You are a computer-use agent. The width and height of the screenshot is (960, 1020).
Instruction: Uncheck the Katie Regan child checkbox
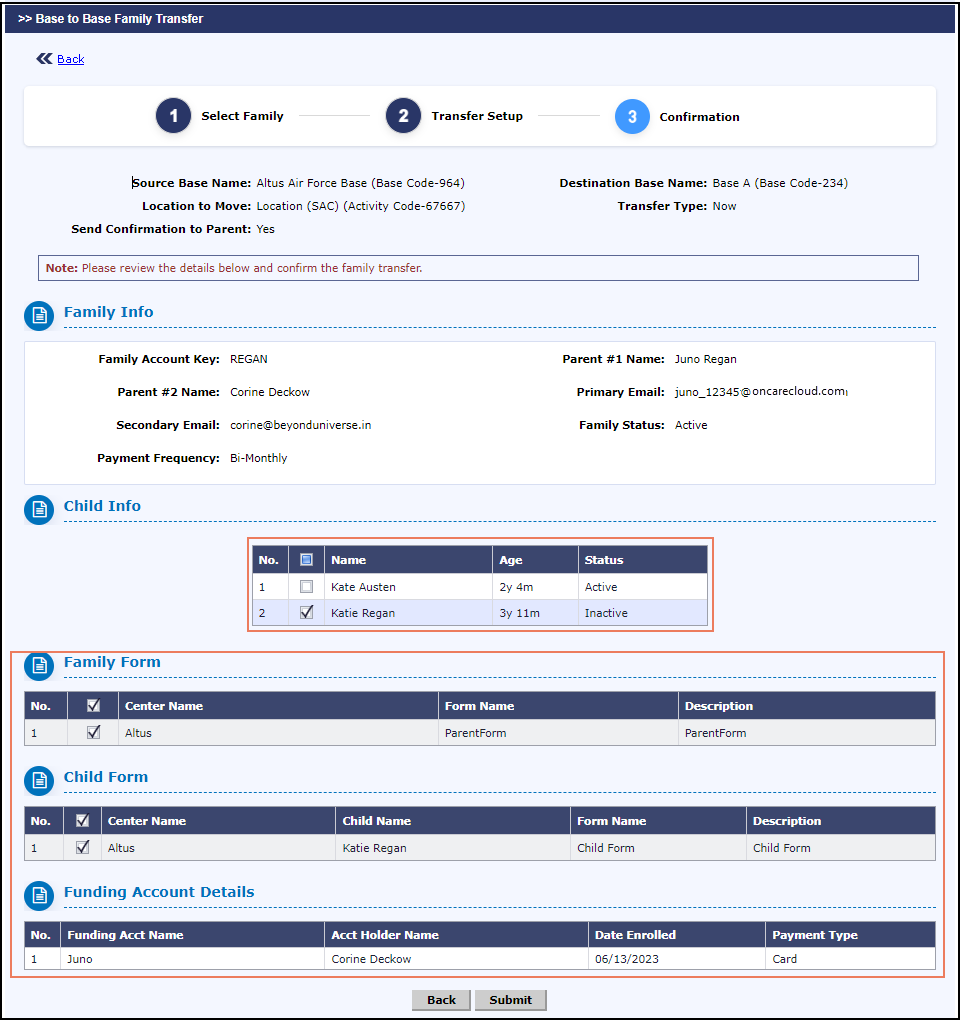[306, 612]
